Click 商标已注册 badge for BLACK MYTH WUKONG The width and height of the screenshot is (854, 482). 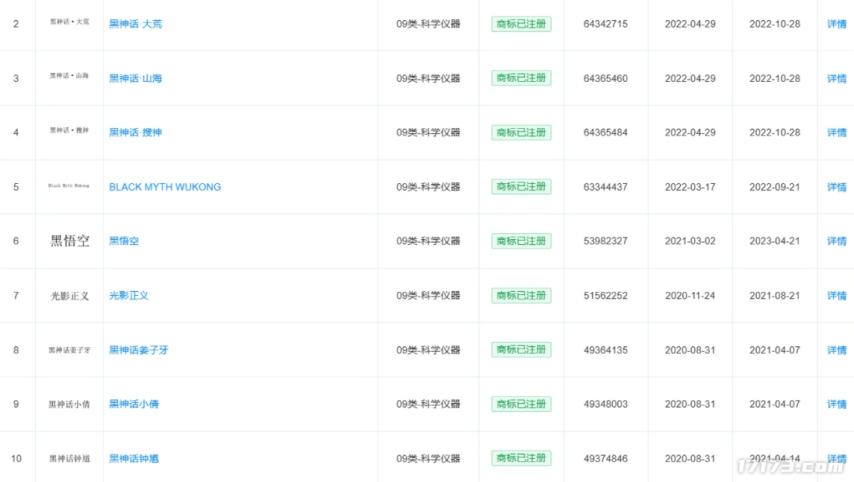point(521,186)
